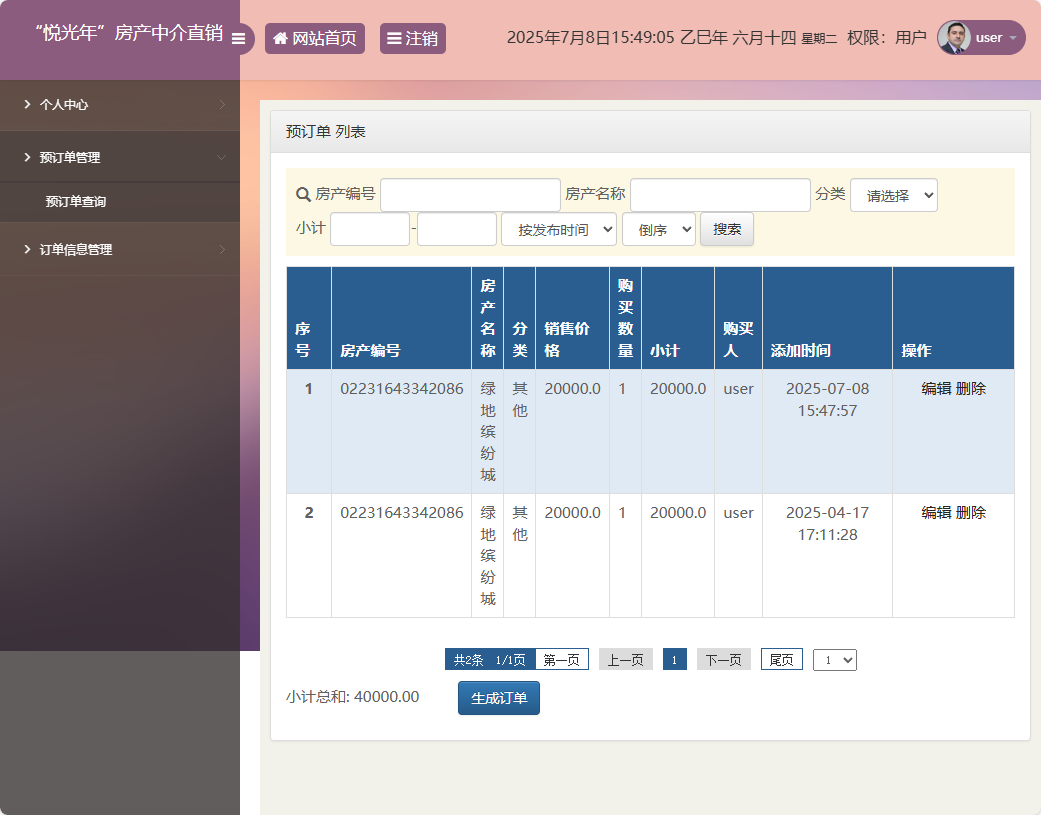
Task: Open the page number dropdown in pagination
Action: (x=834, y=659)
